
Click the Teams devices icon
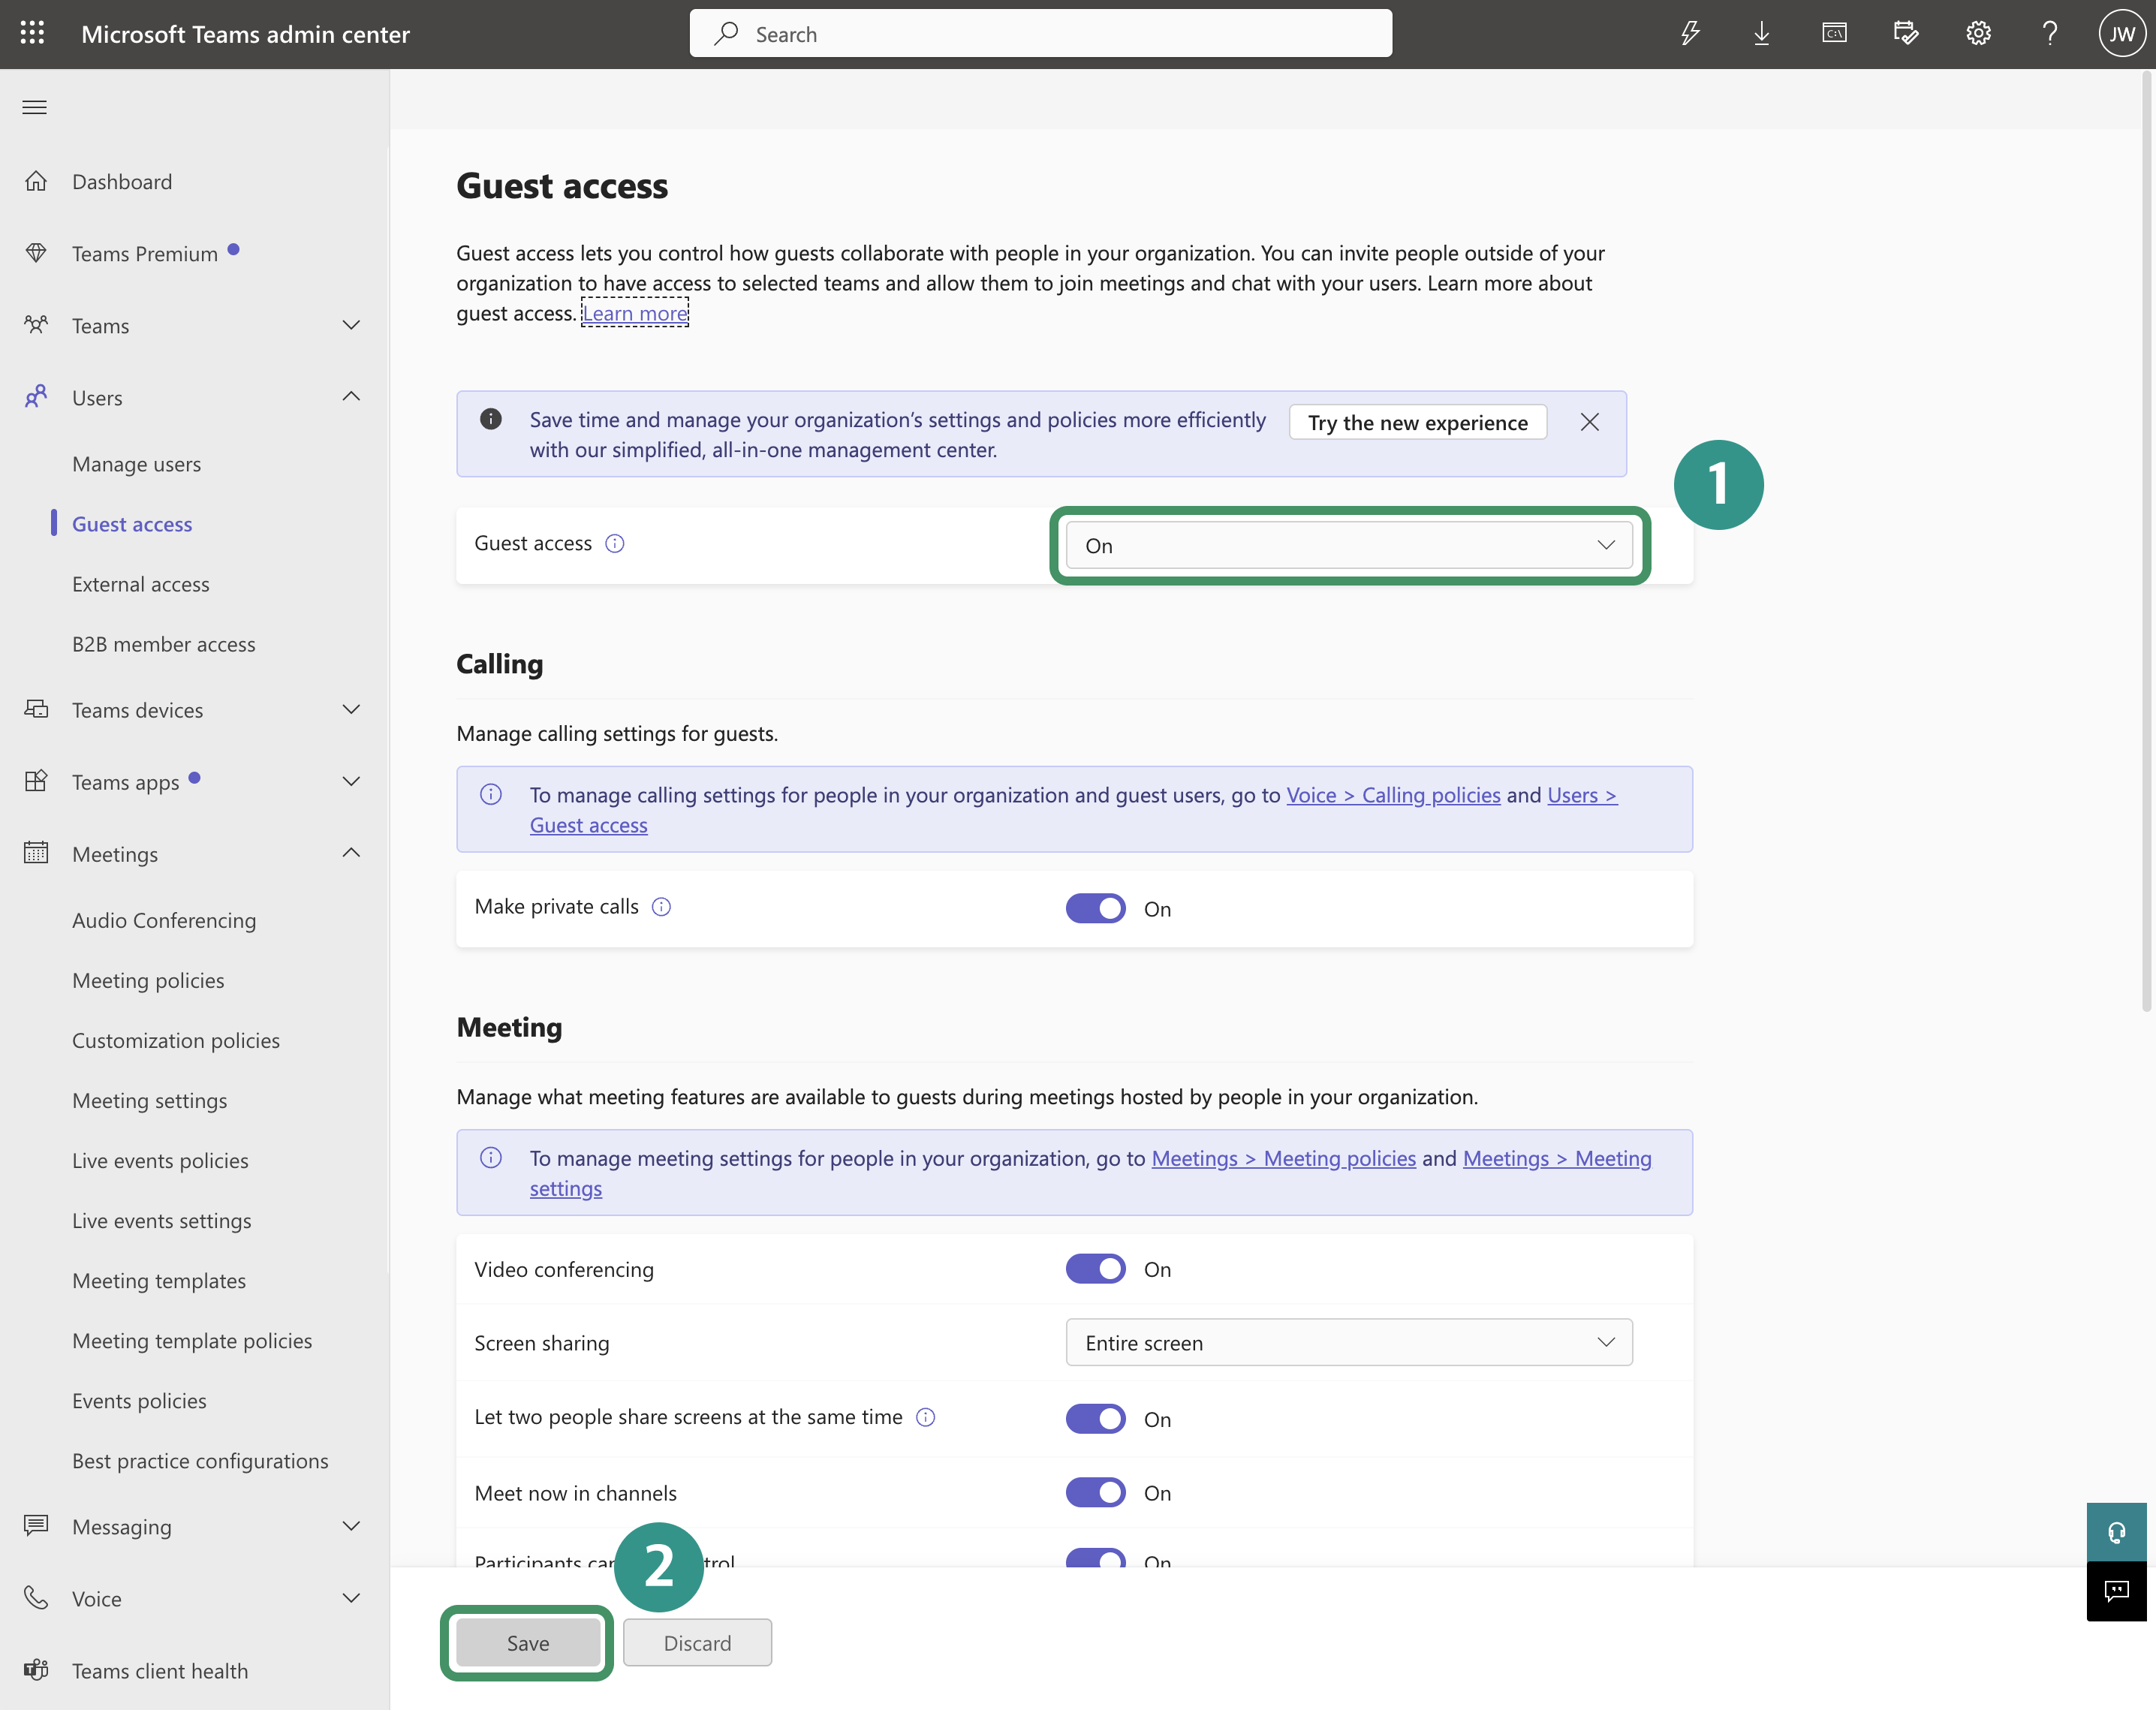pyautogui.click(x=36, y=709)
